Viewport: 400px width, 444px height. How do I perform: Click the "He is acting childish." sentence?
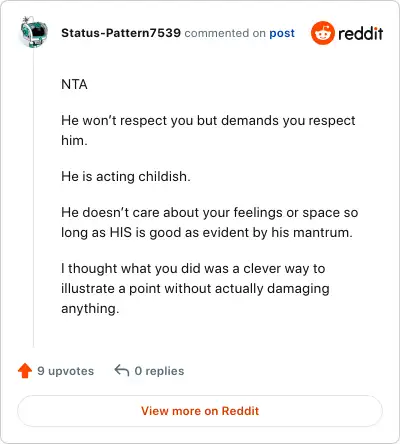pos(126,176)
